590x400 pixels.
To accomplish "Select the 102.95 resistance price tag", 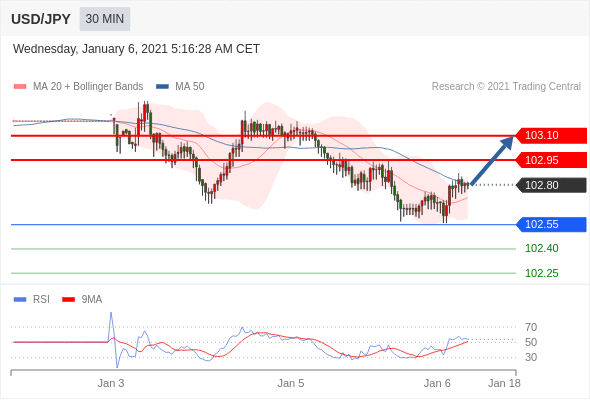I will click(x=550, y=160).
